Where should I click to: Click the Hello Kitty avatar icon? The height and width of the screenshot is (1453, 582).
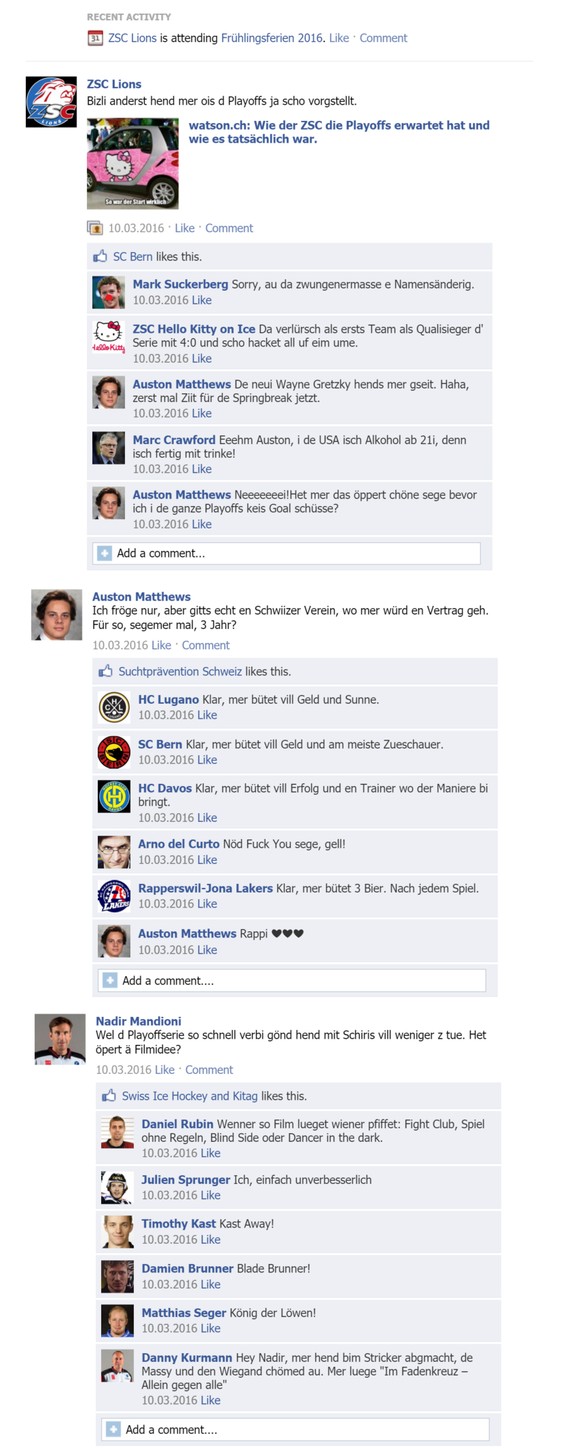tap(109, 337)
